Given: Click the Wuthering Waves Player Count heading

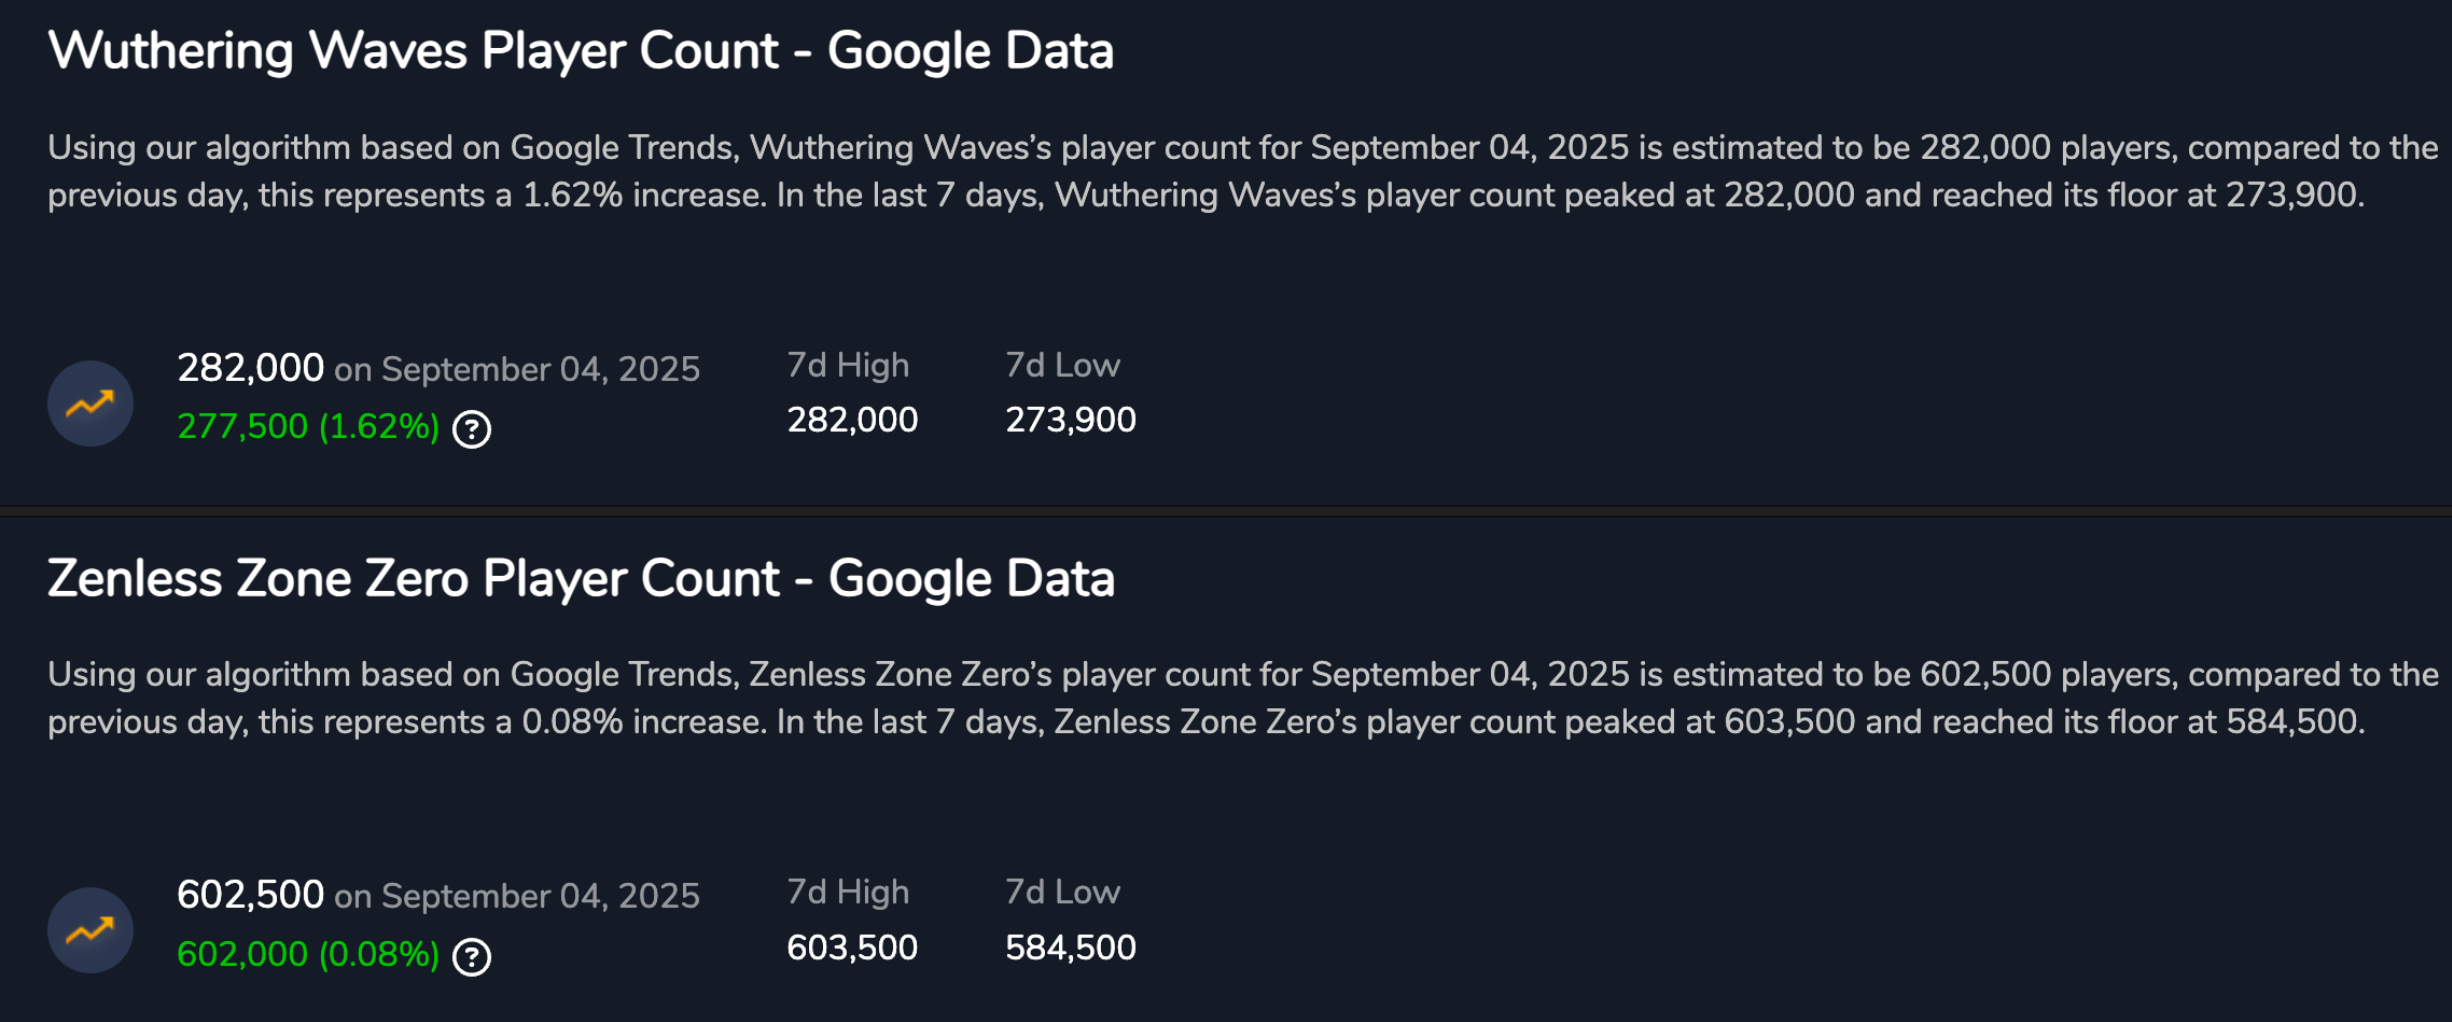Looking at the screenshot, I should [580, 51].
